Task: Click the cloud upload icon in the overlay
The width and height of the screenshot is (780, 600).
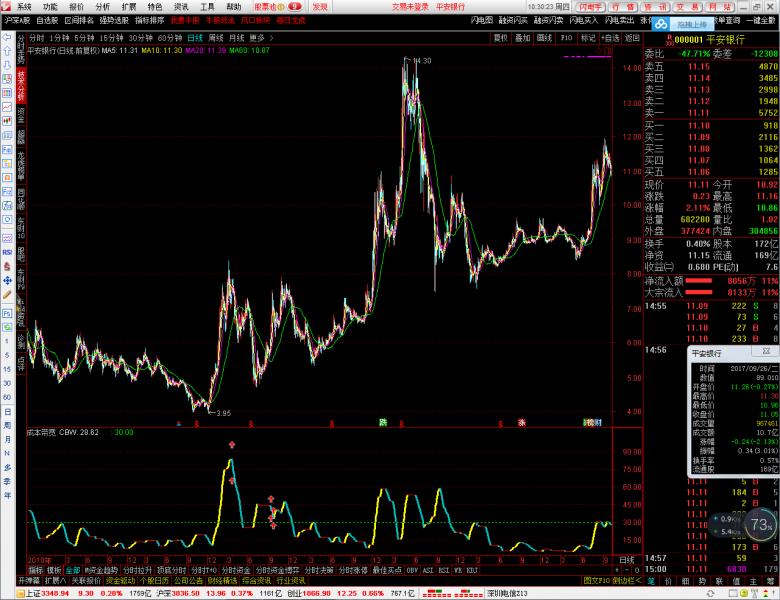Action: pos(661,24)
